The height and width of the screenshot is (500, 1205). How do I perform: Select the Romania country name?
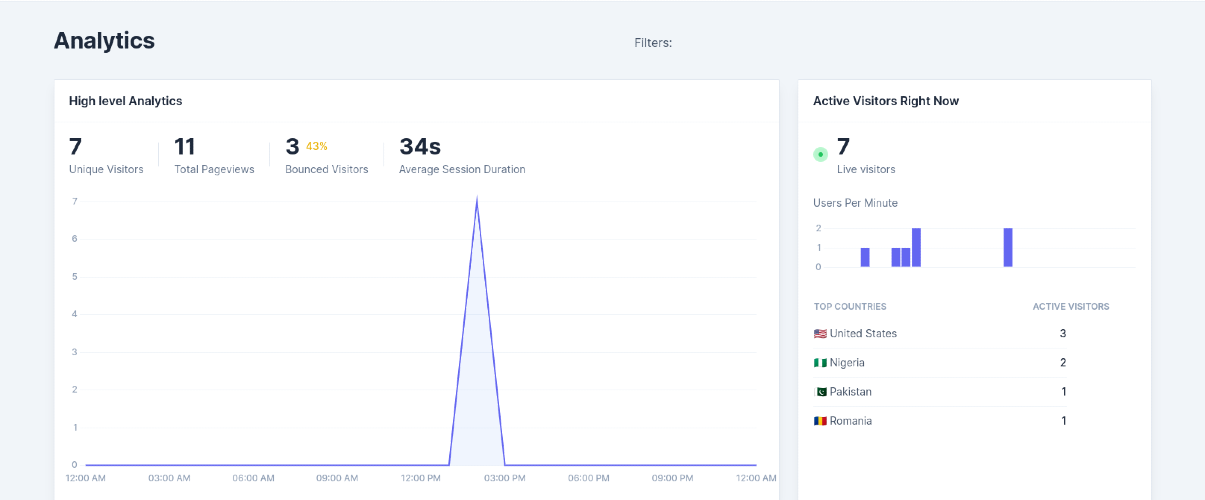point(851,421)
